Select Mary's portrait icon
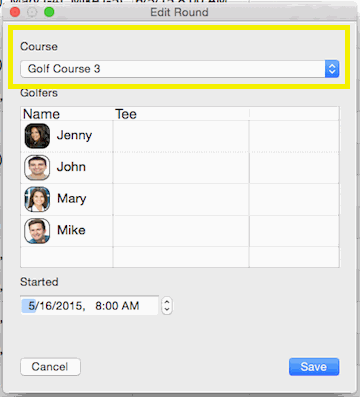This screenshot has width=360, height=397. click(37, 199)
